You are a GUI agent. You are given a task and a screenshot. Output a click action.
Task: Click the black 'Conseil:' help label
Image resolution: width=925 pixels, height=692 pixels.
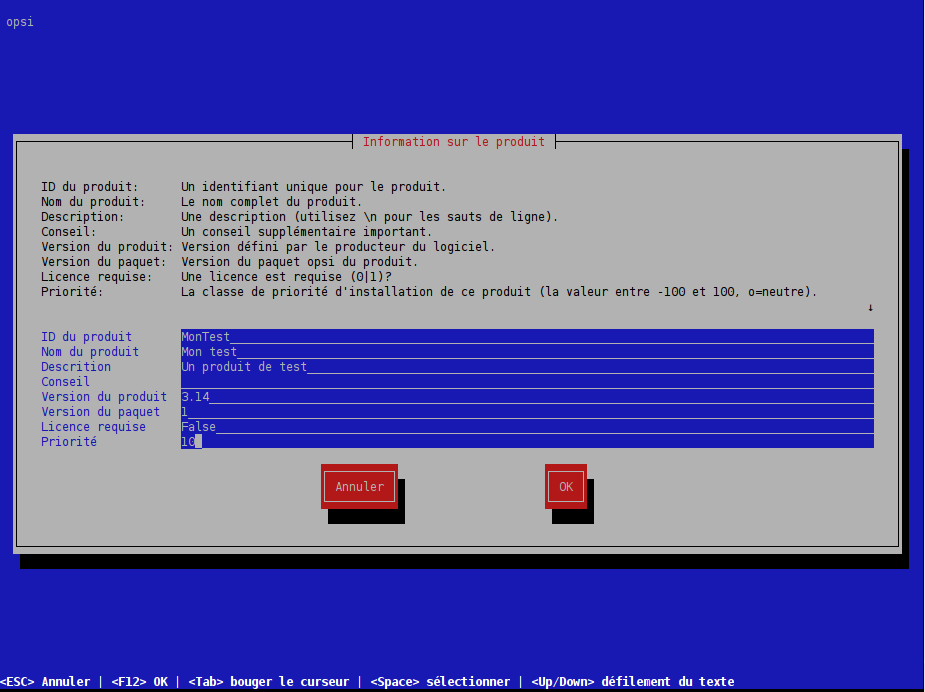(x=68, y=232)
